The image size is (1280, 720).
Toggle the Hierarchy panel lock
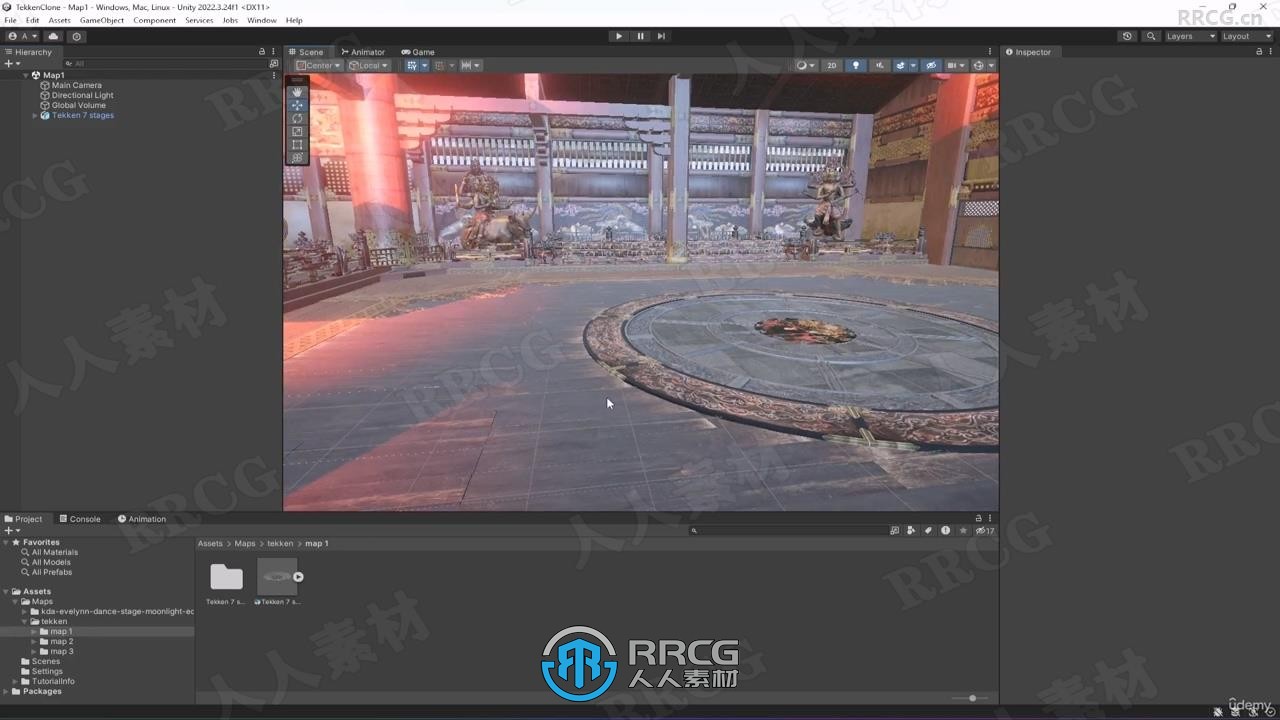coord(262,52)
